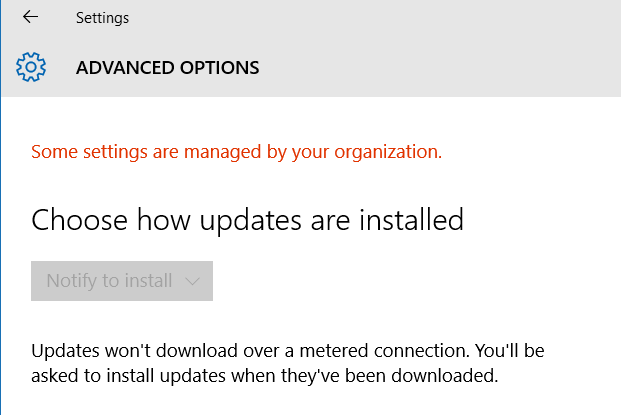The image size is (621, 415).
Task: Click the word 'installed' in the section heading
Action: click(x=411, y=220)
